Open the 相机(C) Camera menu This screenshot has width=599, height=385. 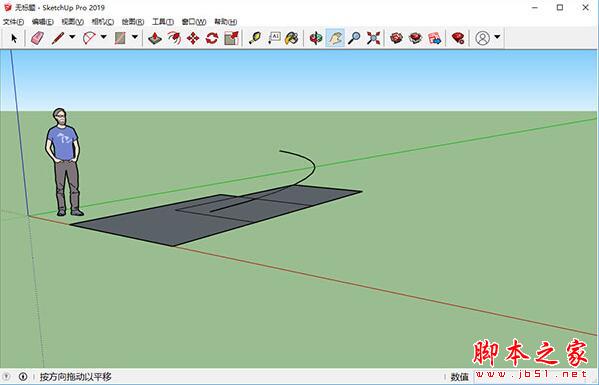click(103, 22)
